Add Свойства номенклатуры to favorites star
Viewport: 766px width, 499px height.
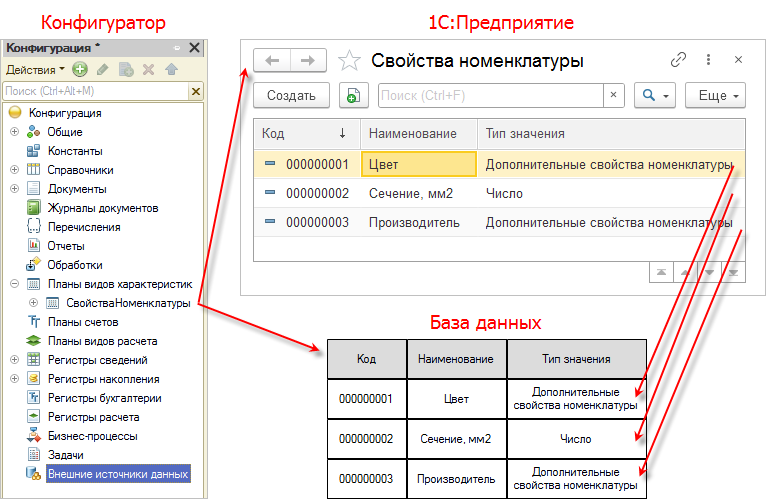[349, 61]
